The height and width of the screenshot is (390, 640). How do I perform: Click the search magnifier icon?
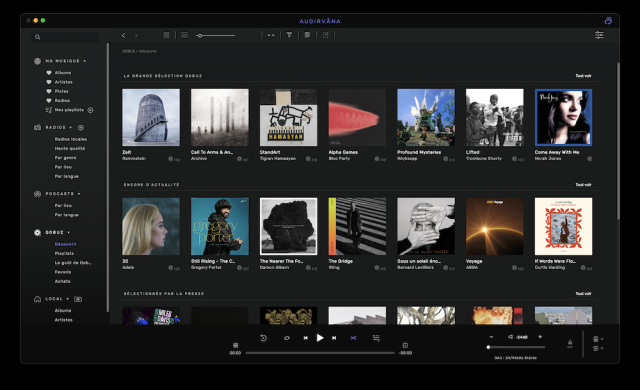coord(38,37)
